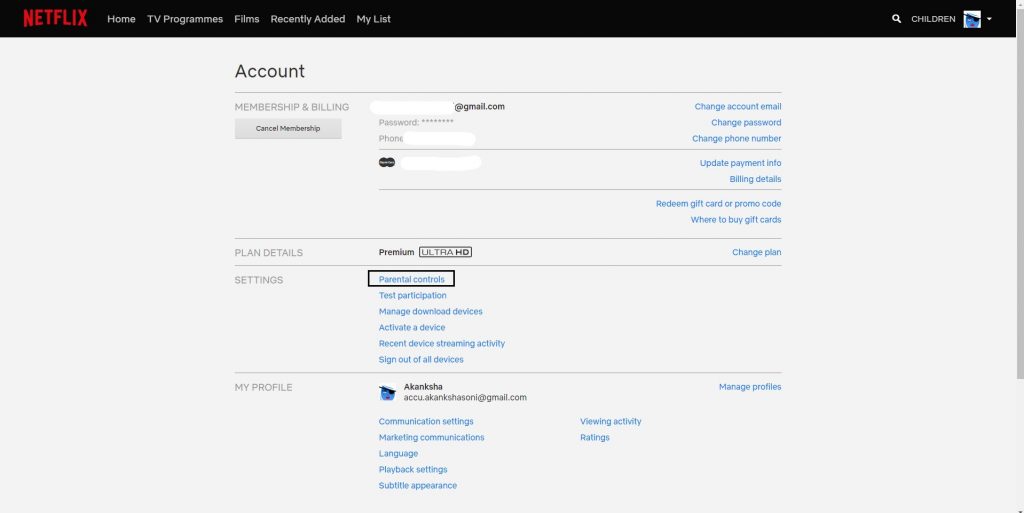Open Parental controls settings

(412, 280)
